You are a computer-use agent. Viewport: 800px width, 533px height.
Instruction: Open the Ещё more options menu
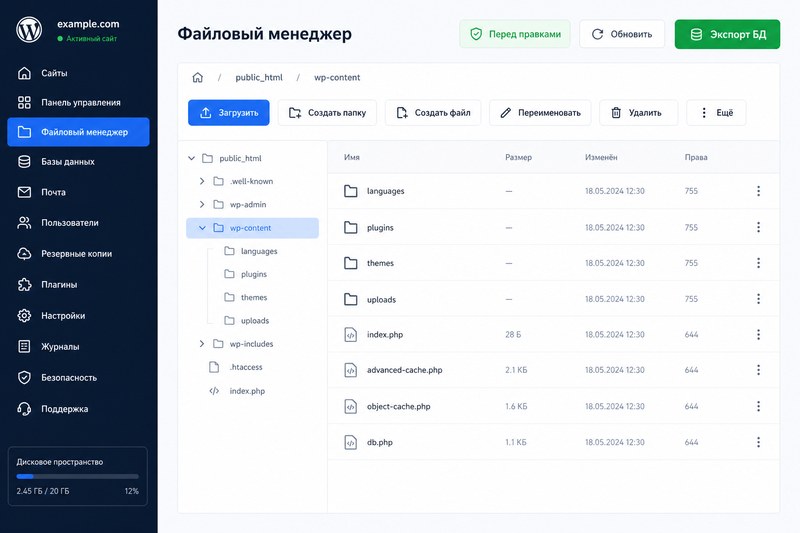pyautogui.click(x=716, y=113)
